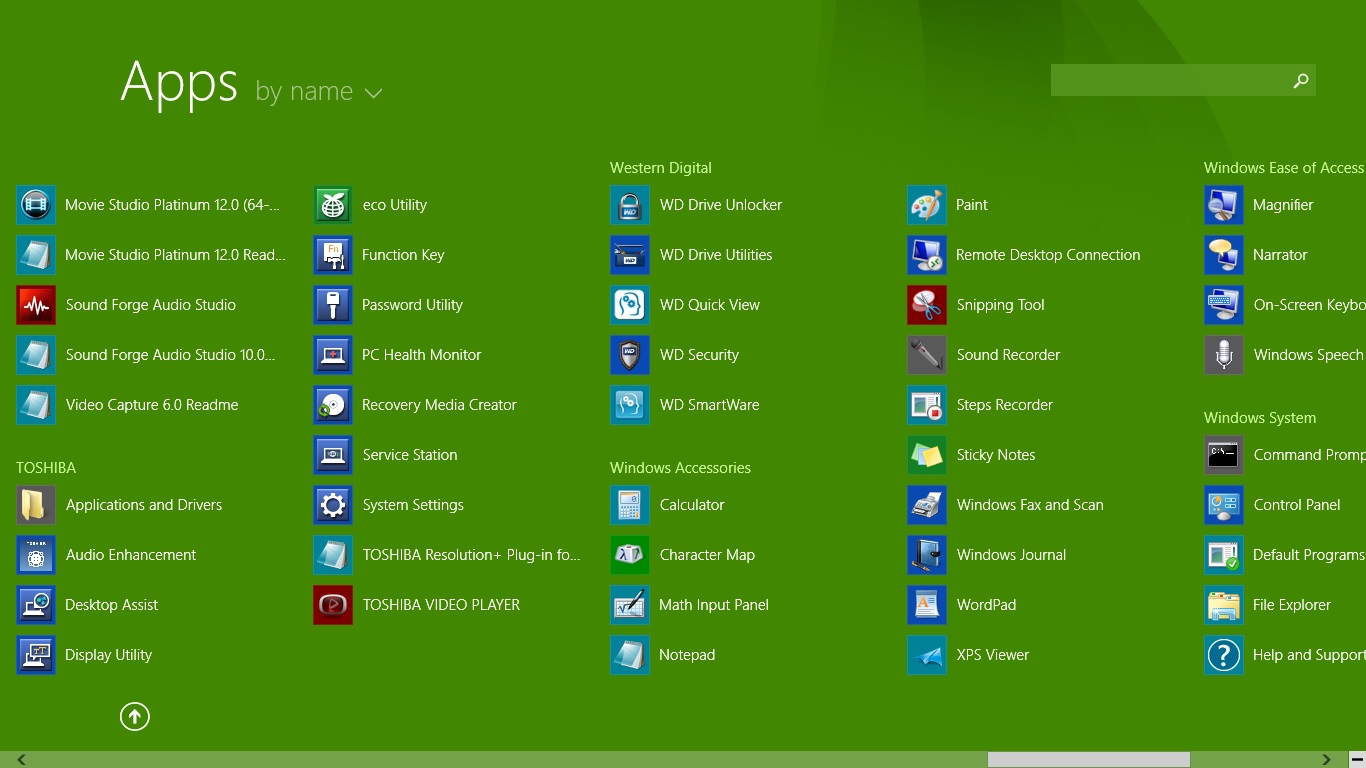Launch the PC Health Monitor icon
The width and height of the screenshot is (1366, 768).
333,355
